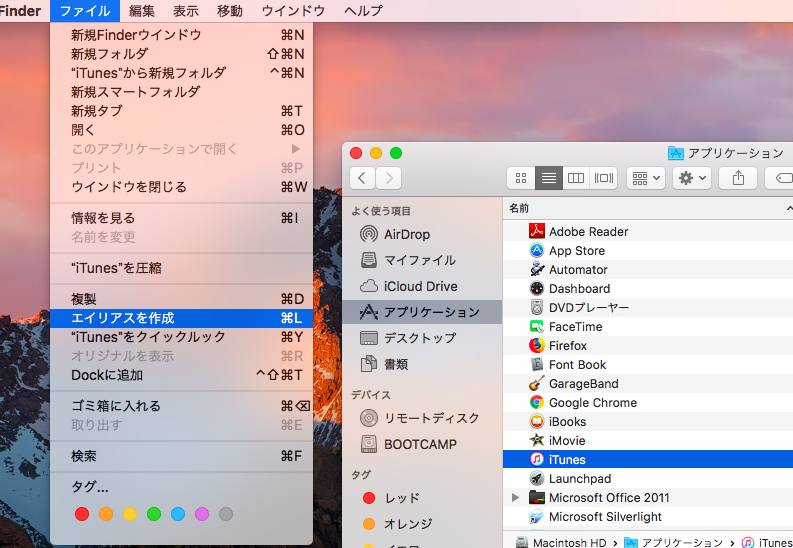The width and height of the screenshot is (793, 548).
Task: Open the BOOTCAMP drive in sidebar
Action: point(422,444)
